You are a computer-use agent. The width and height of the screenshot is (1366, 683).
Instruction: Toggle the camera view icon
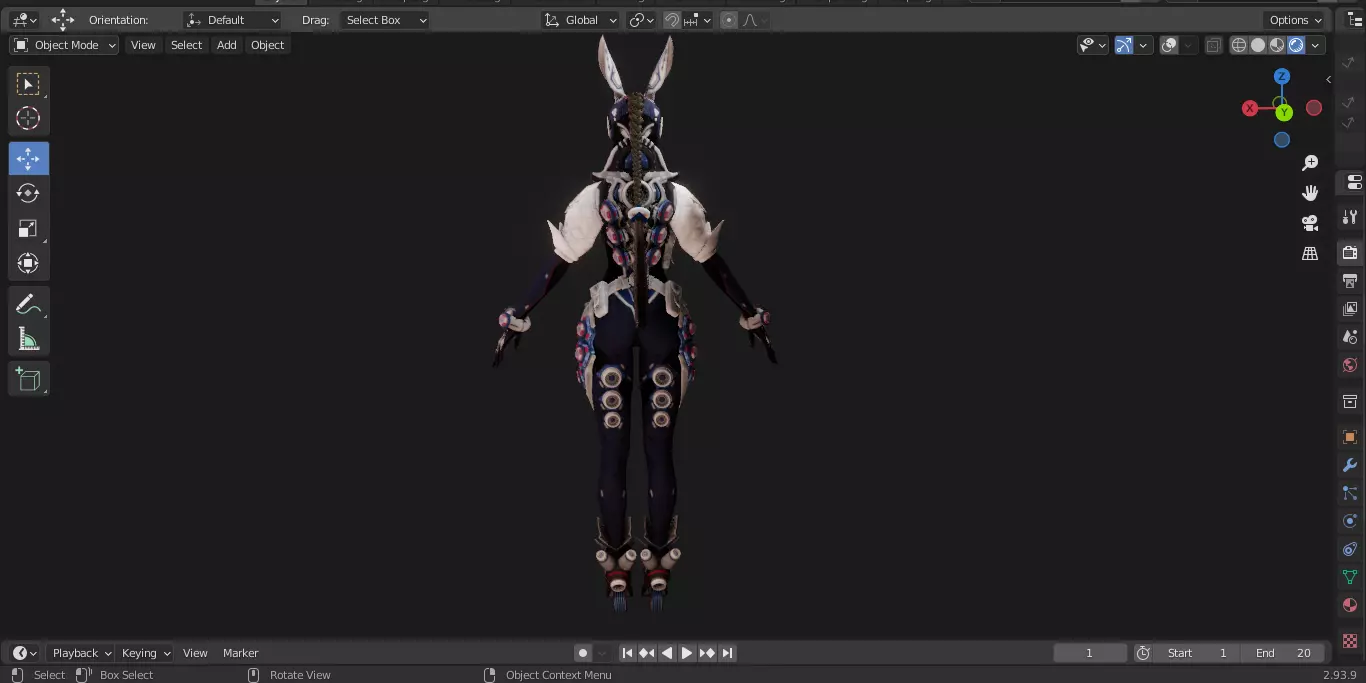tap(1310, 223)
